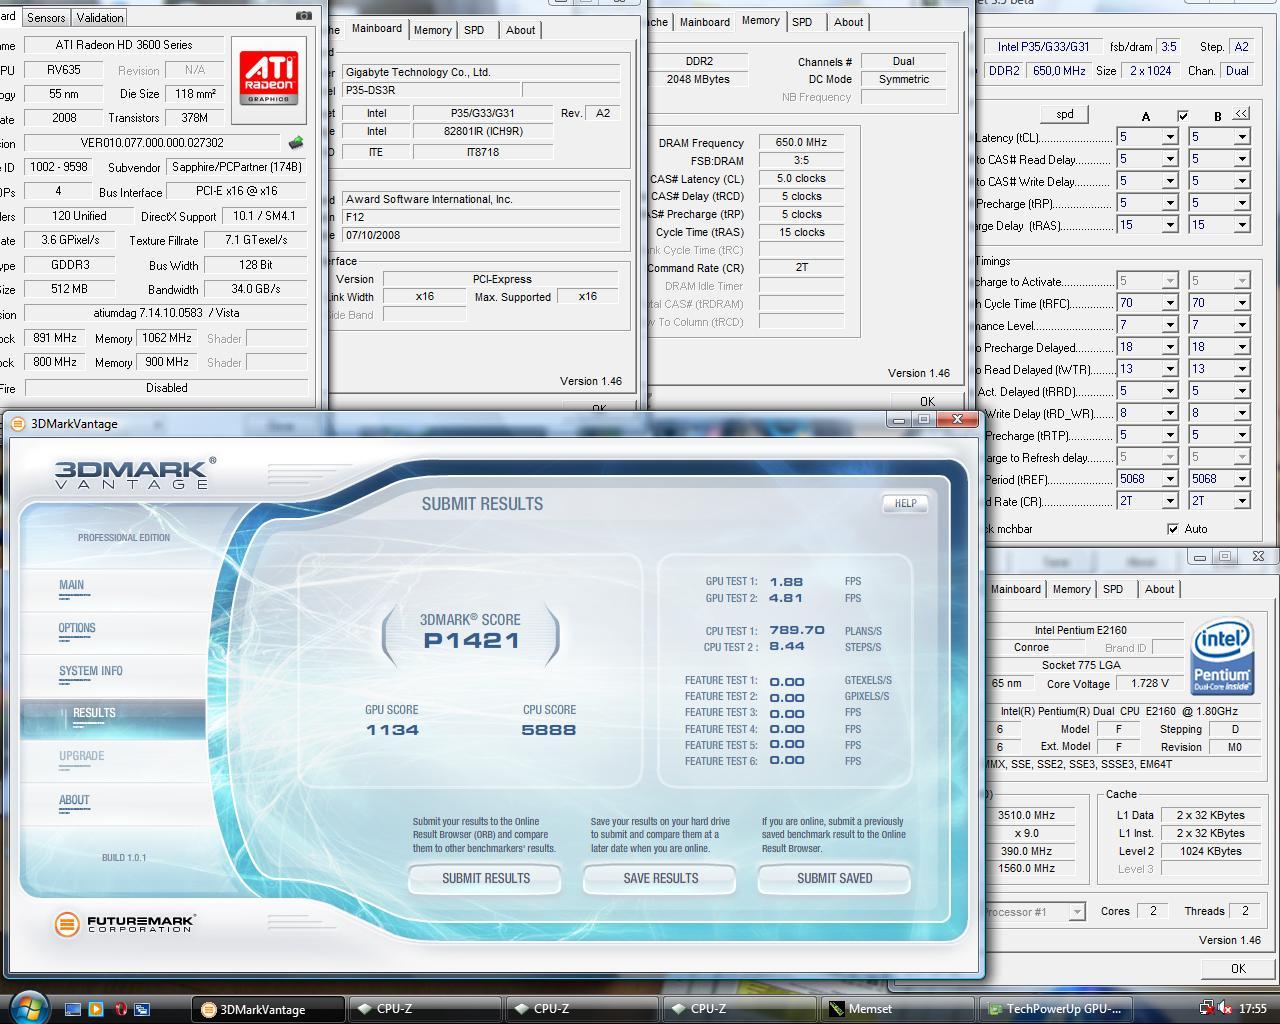The height and width of the screenshot is (1024, 1280).
Task: Open channel A tREF dropdown showing 5068
Action: coord(1168,479)
